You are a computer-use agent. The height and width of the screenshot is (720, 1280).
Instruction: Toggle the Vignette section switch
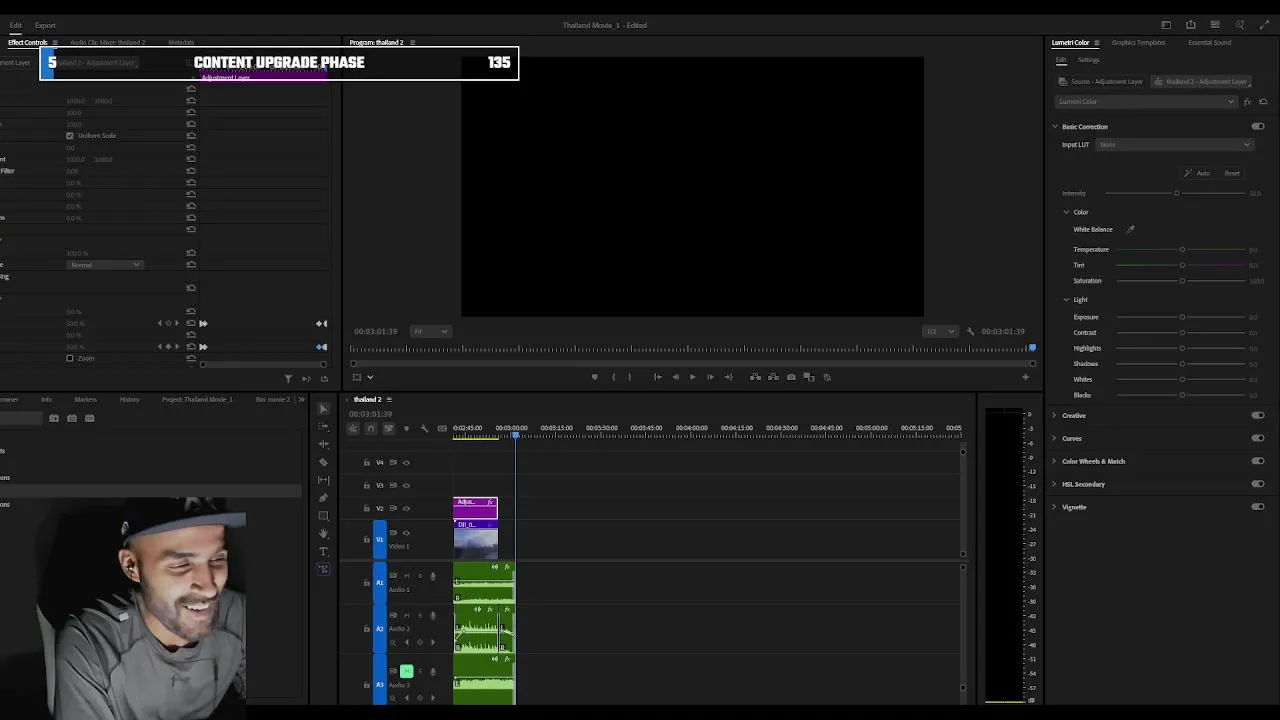(1258, 507)
